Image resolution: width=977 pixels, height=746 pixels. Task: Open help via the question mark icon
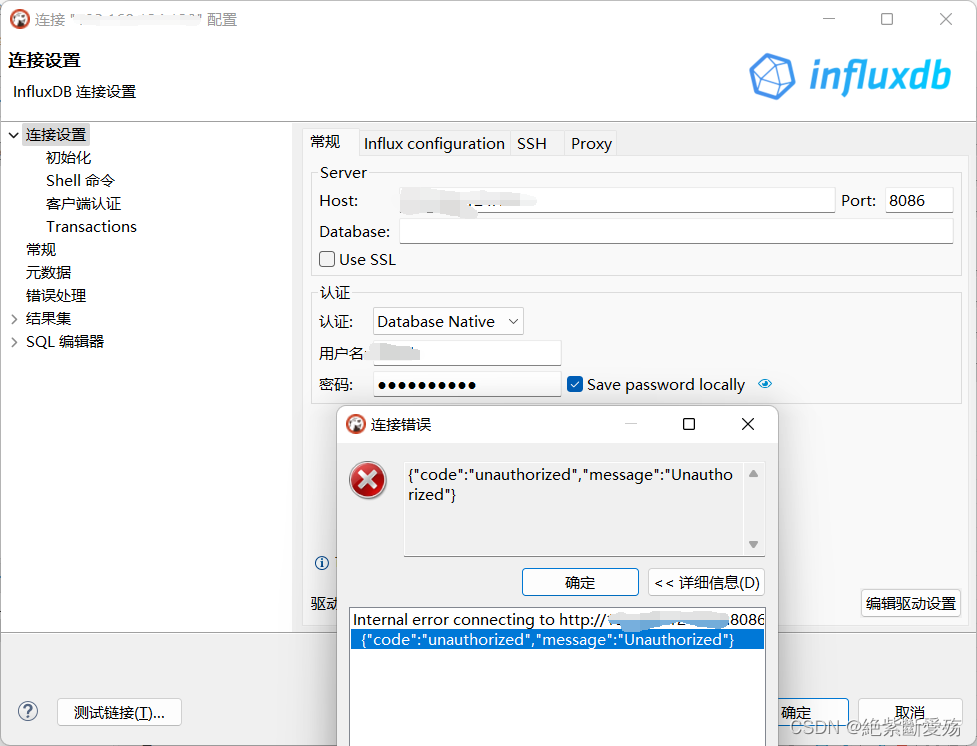[27, 711]
